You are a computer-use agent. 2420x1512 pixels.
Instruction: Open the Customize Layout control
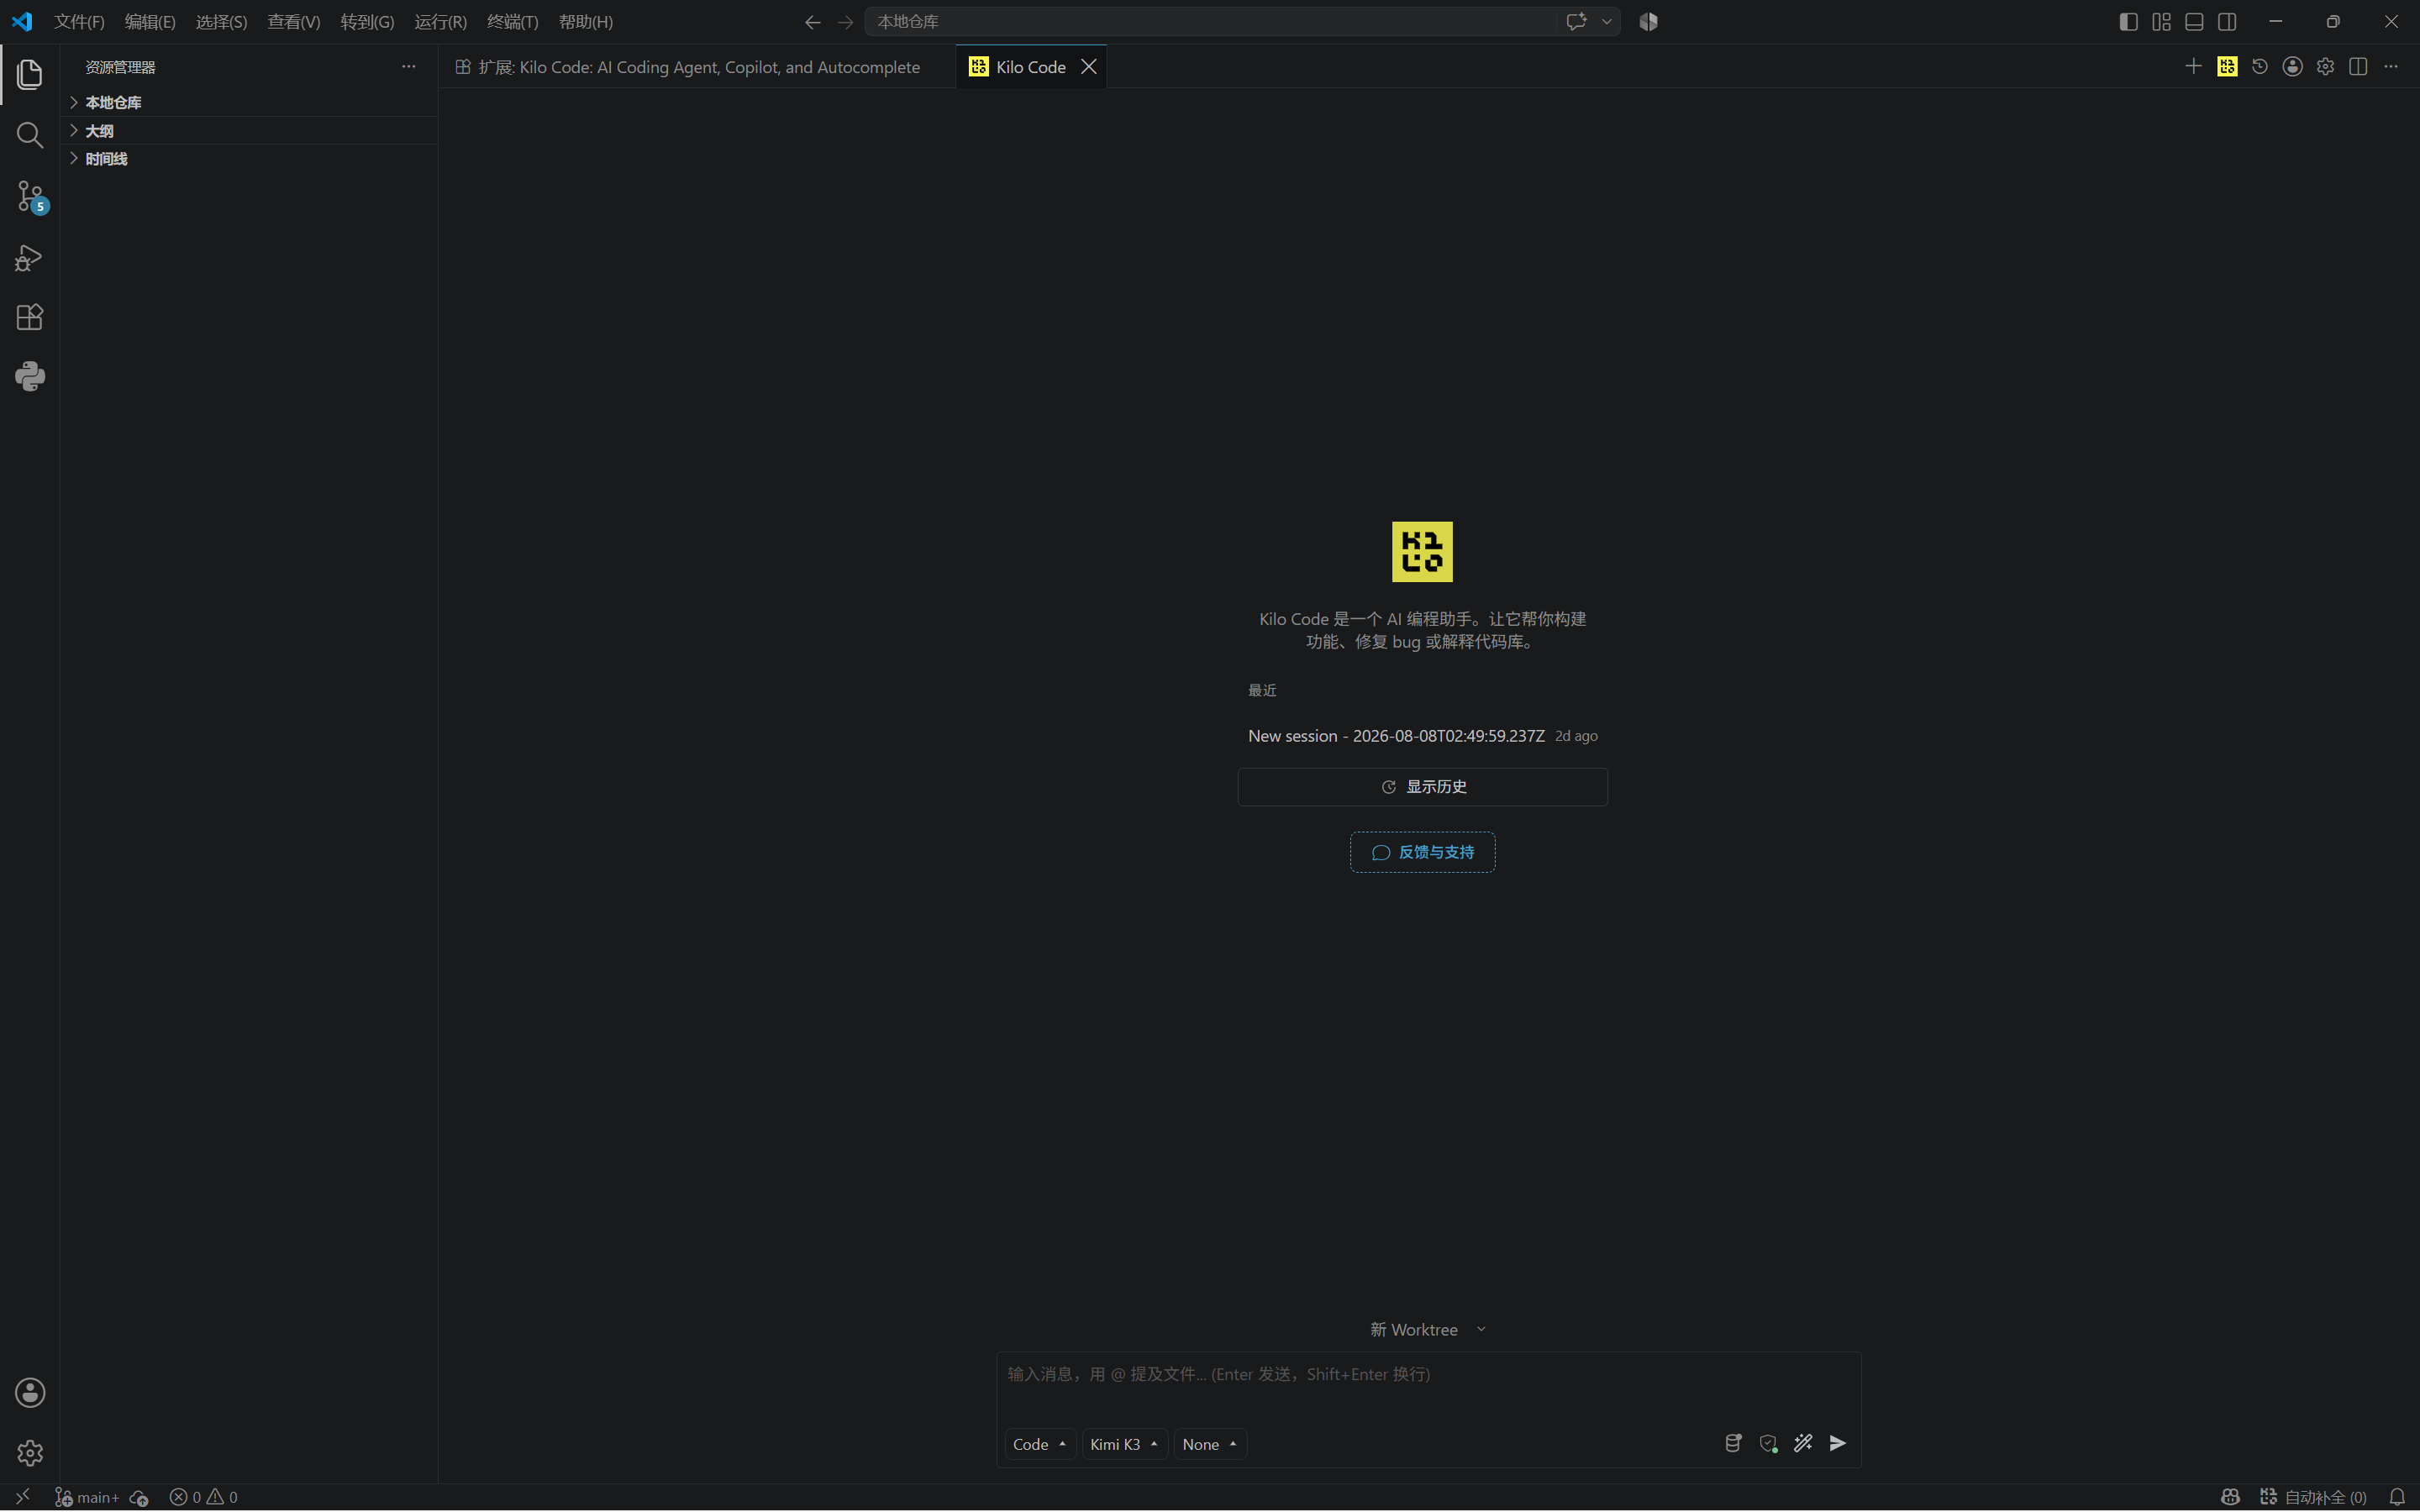coord(2161,21)
